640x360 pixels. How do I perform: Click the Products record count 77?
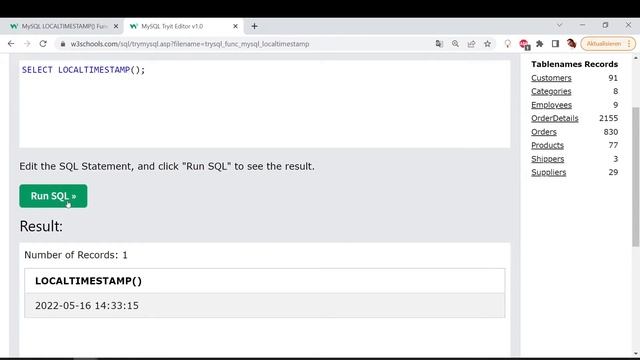[x=613, y=145]
